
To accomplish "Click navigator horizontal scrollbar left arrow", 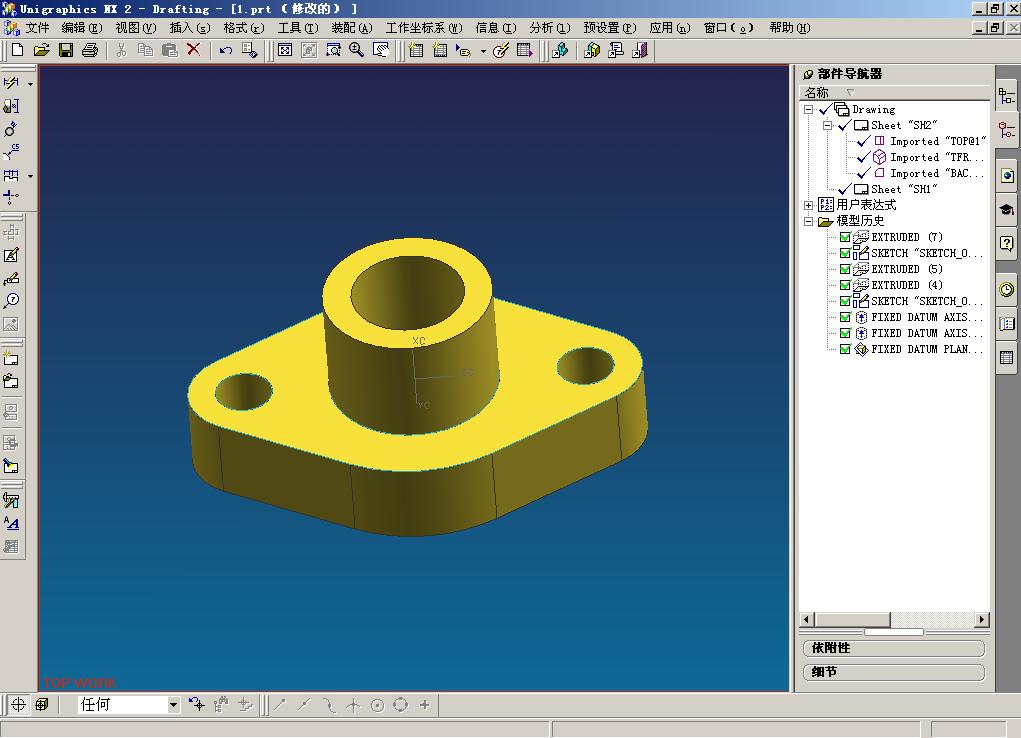I will click(807, 619).
